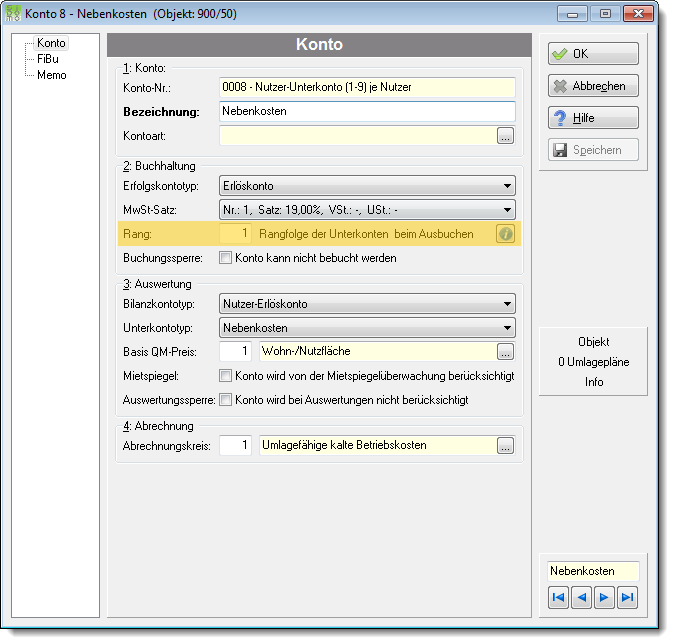Image resolution: width=674 pixels, height=644 pixels.
Task: Open the Erfolgskontotyp dropdown
Action: pos(367,186)
